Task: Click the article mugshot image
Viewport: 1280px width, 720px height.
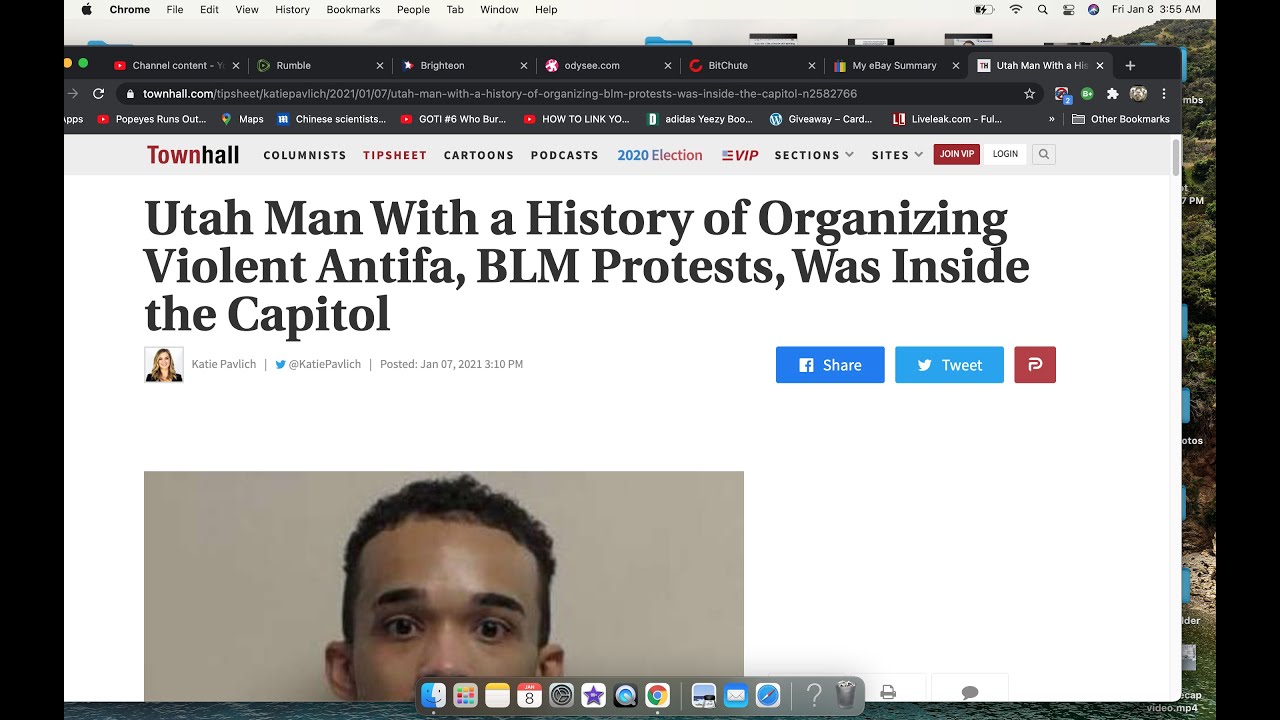Action: (444, 586)
